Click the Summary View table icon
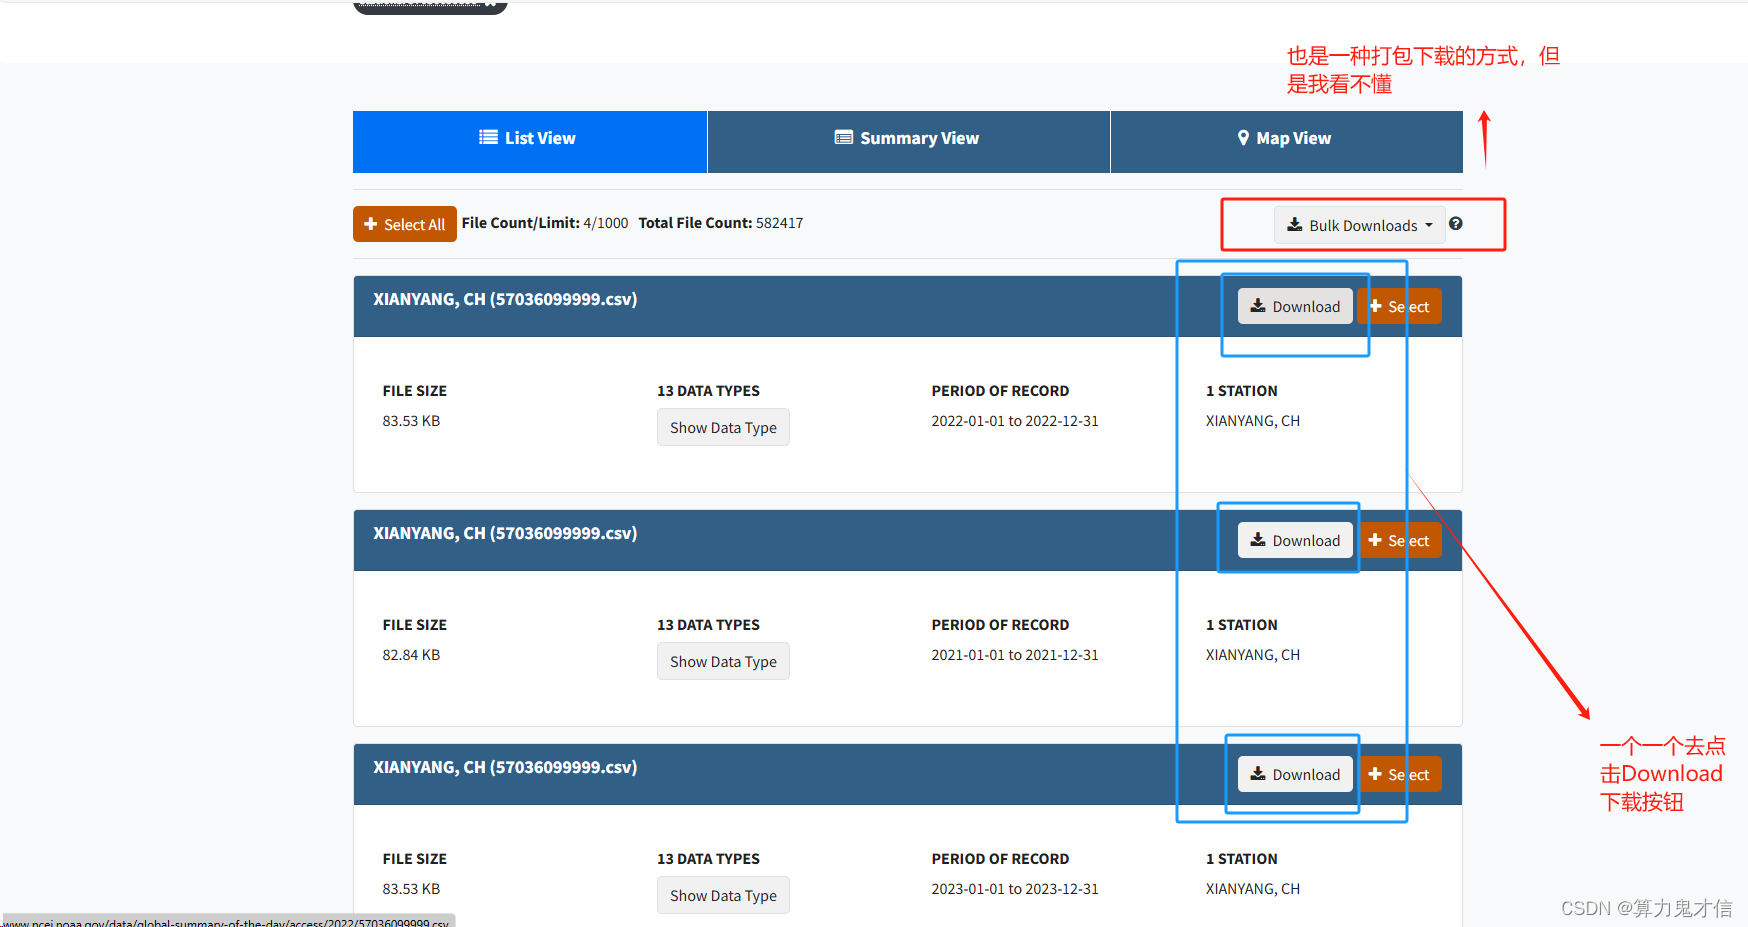 844,138
